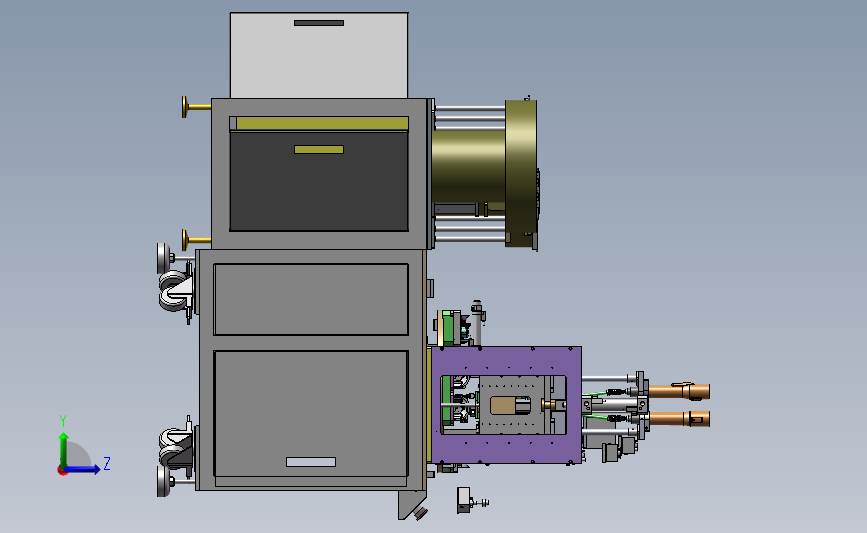This screenshot has width=867, height=533.
Task: Select the lower copper tube
Action: coord(679,419)
